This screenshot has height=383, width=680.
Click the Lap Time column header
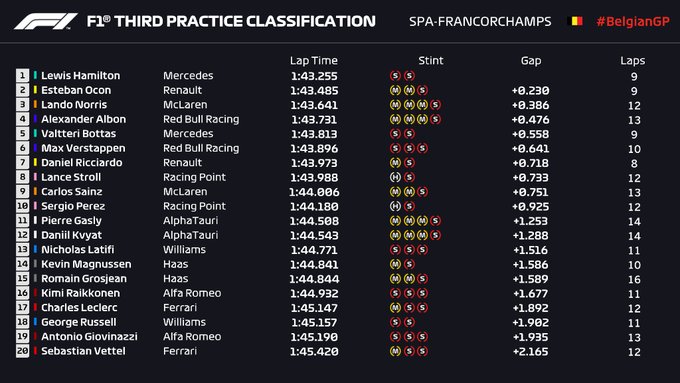[x=314, y=60]
